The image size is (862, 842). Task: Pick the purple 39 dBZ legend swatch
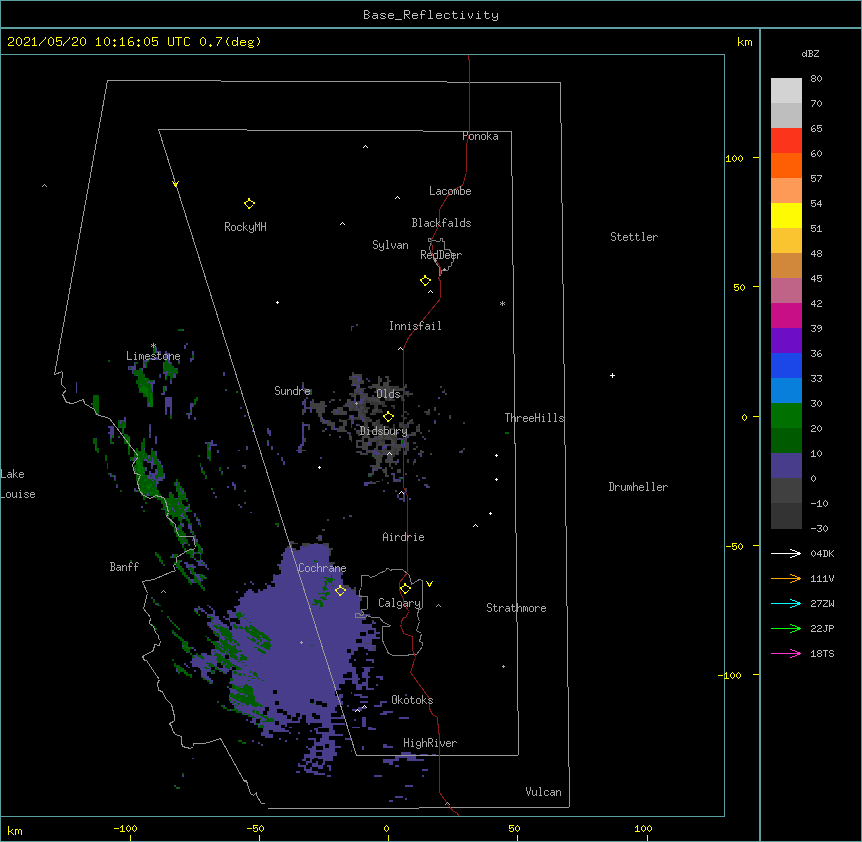tap(786, 341)
